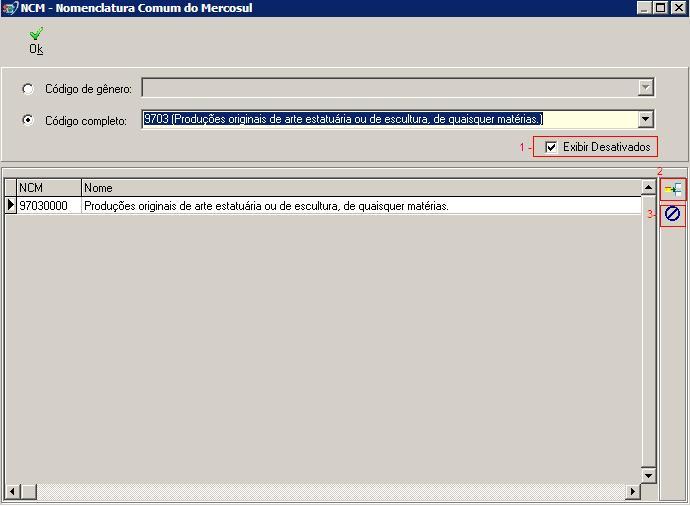Image resolution: width=690 pixels, height=507 pixels.
Task: Uncheck the Exibir Desativados checkbox
Action: click(551, 147)
